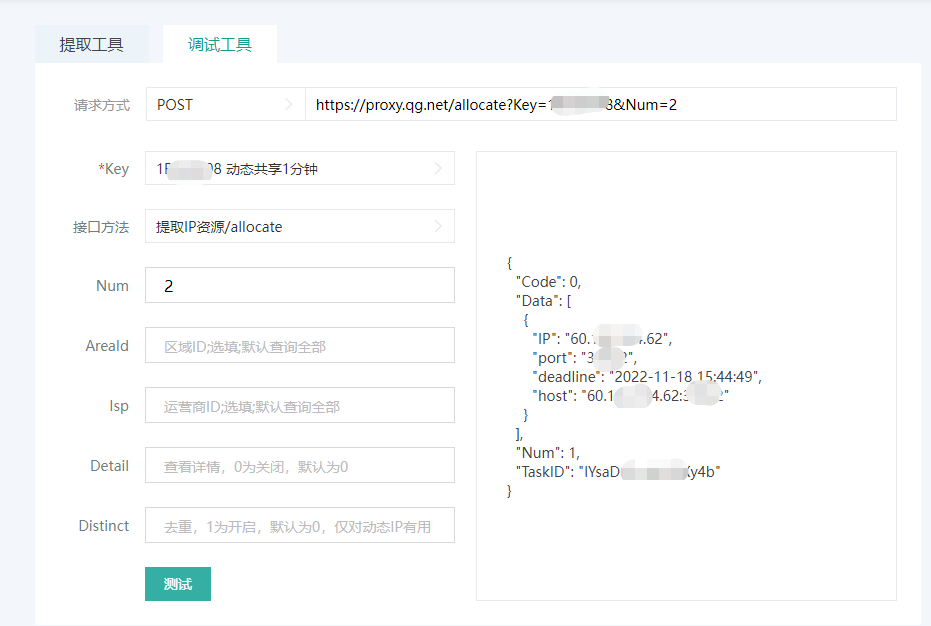Click the "Code": 0 line in the response
Image resolution: width=931 pixels, height=626 pixels.
point(548,282)
